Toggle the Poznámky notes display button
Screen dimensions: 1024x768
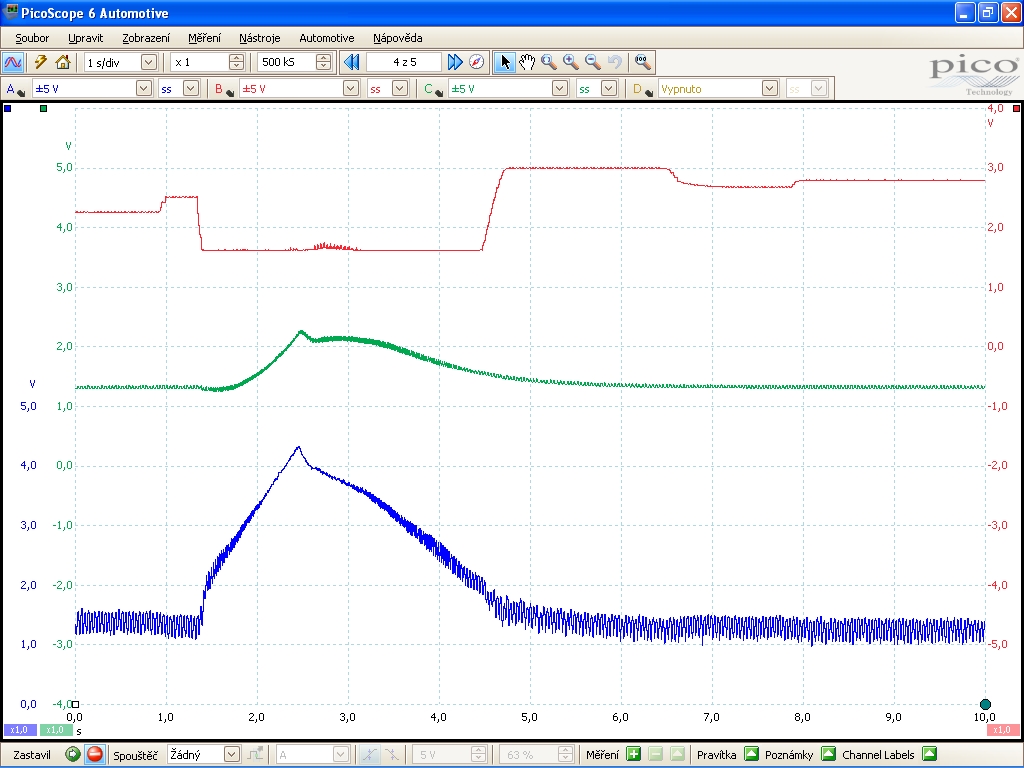(827, 754)
